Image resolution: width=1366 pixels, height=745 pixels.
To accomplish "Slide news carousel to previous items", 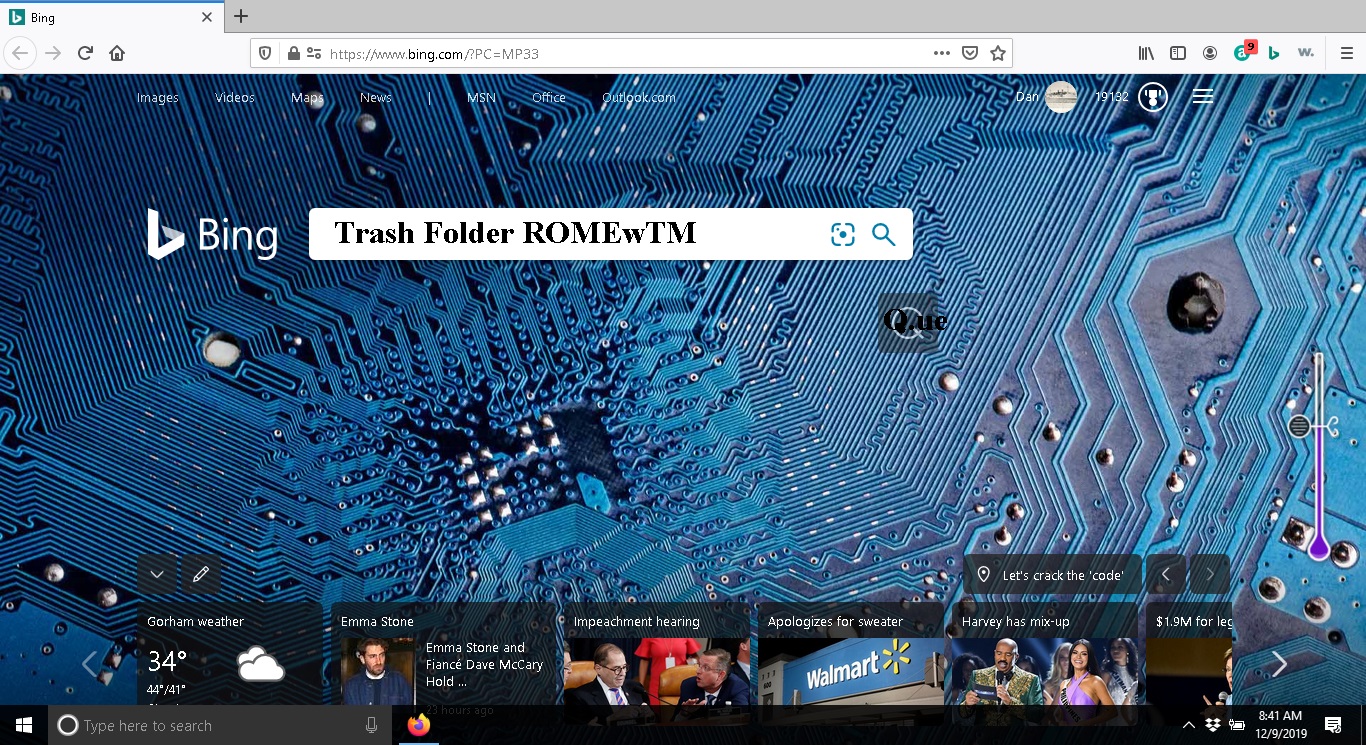I will [89, 663].
